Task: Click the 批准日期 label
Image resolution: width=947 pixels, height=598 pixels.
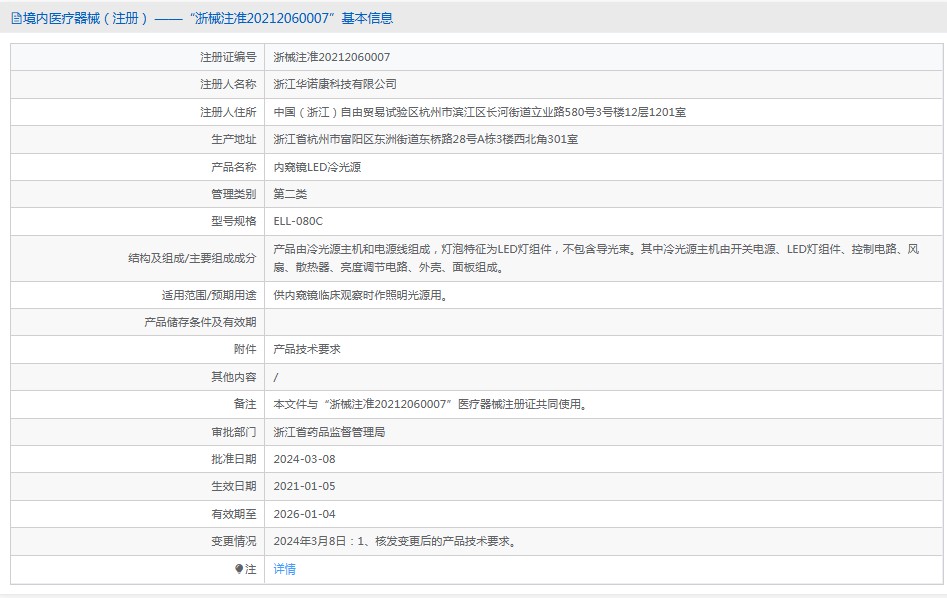Action: point(234,460)
